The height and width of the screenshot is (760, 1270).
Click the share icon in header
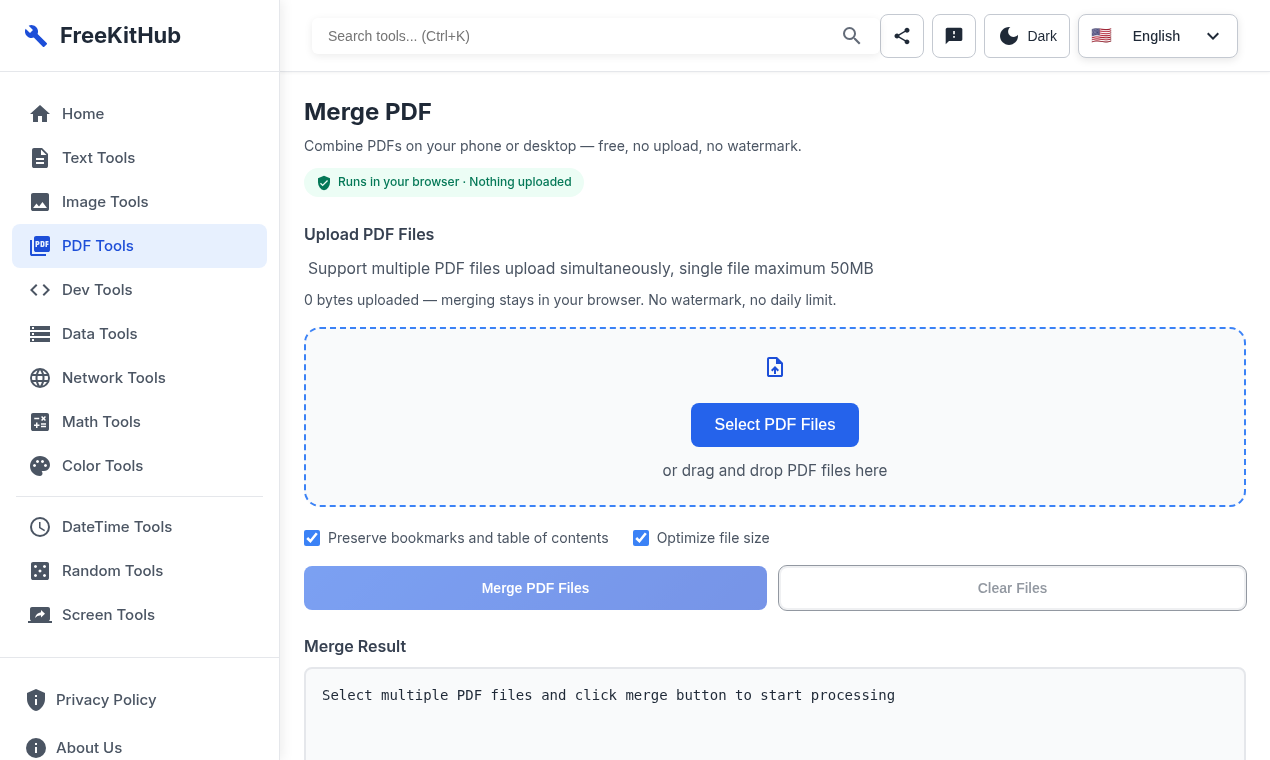902,36
